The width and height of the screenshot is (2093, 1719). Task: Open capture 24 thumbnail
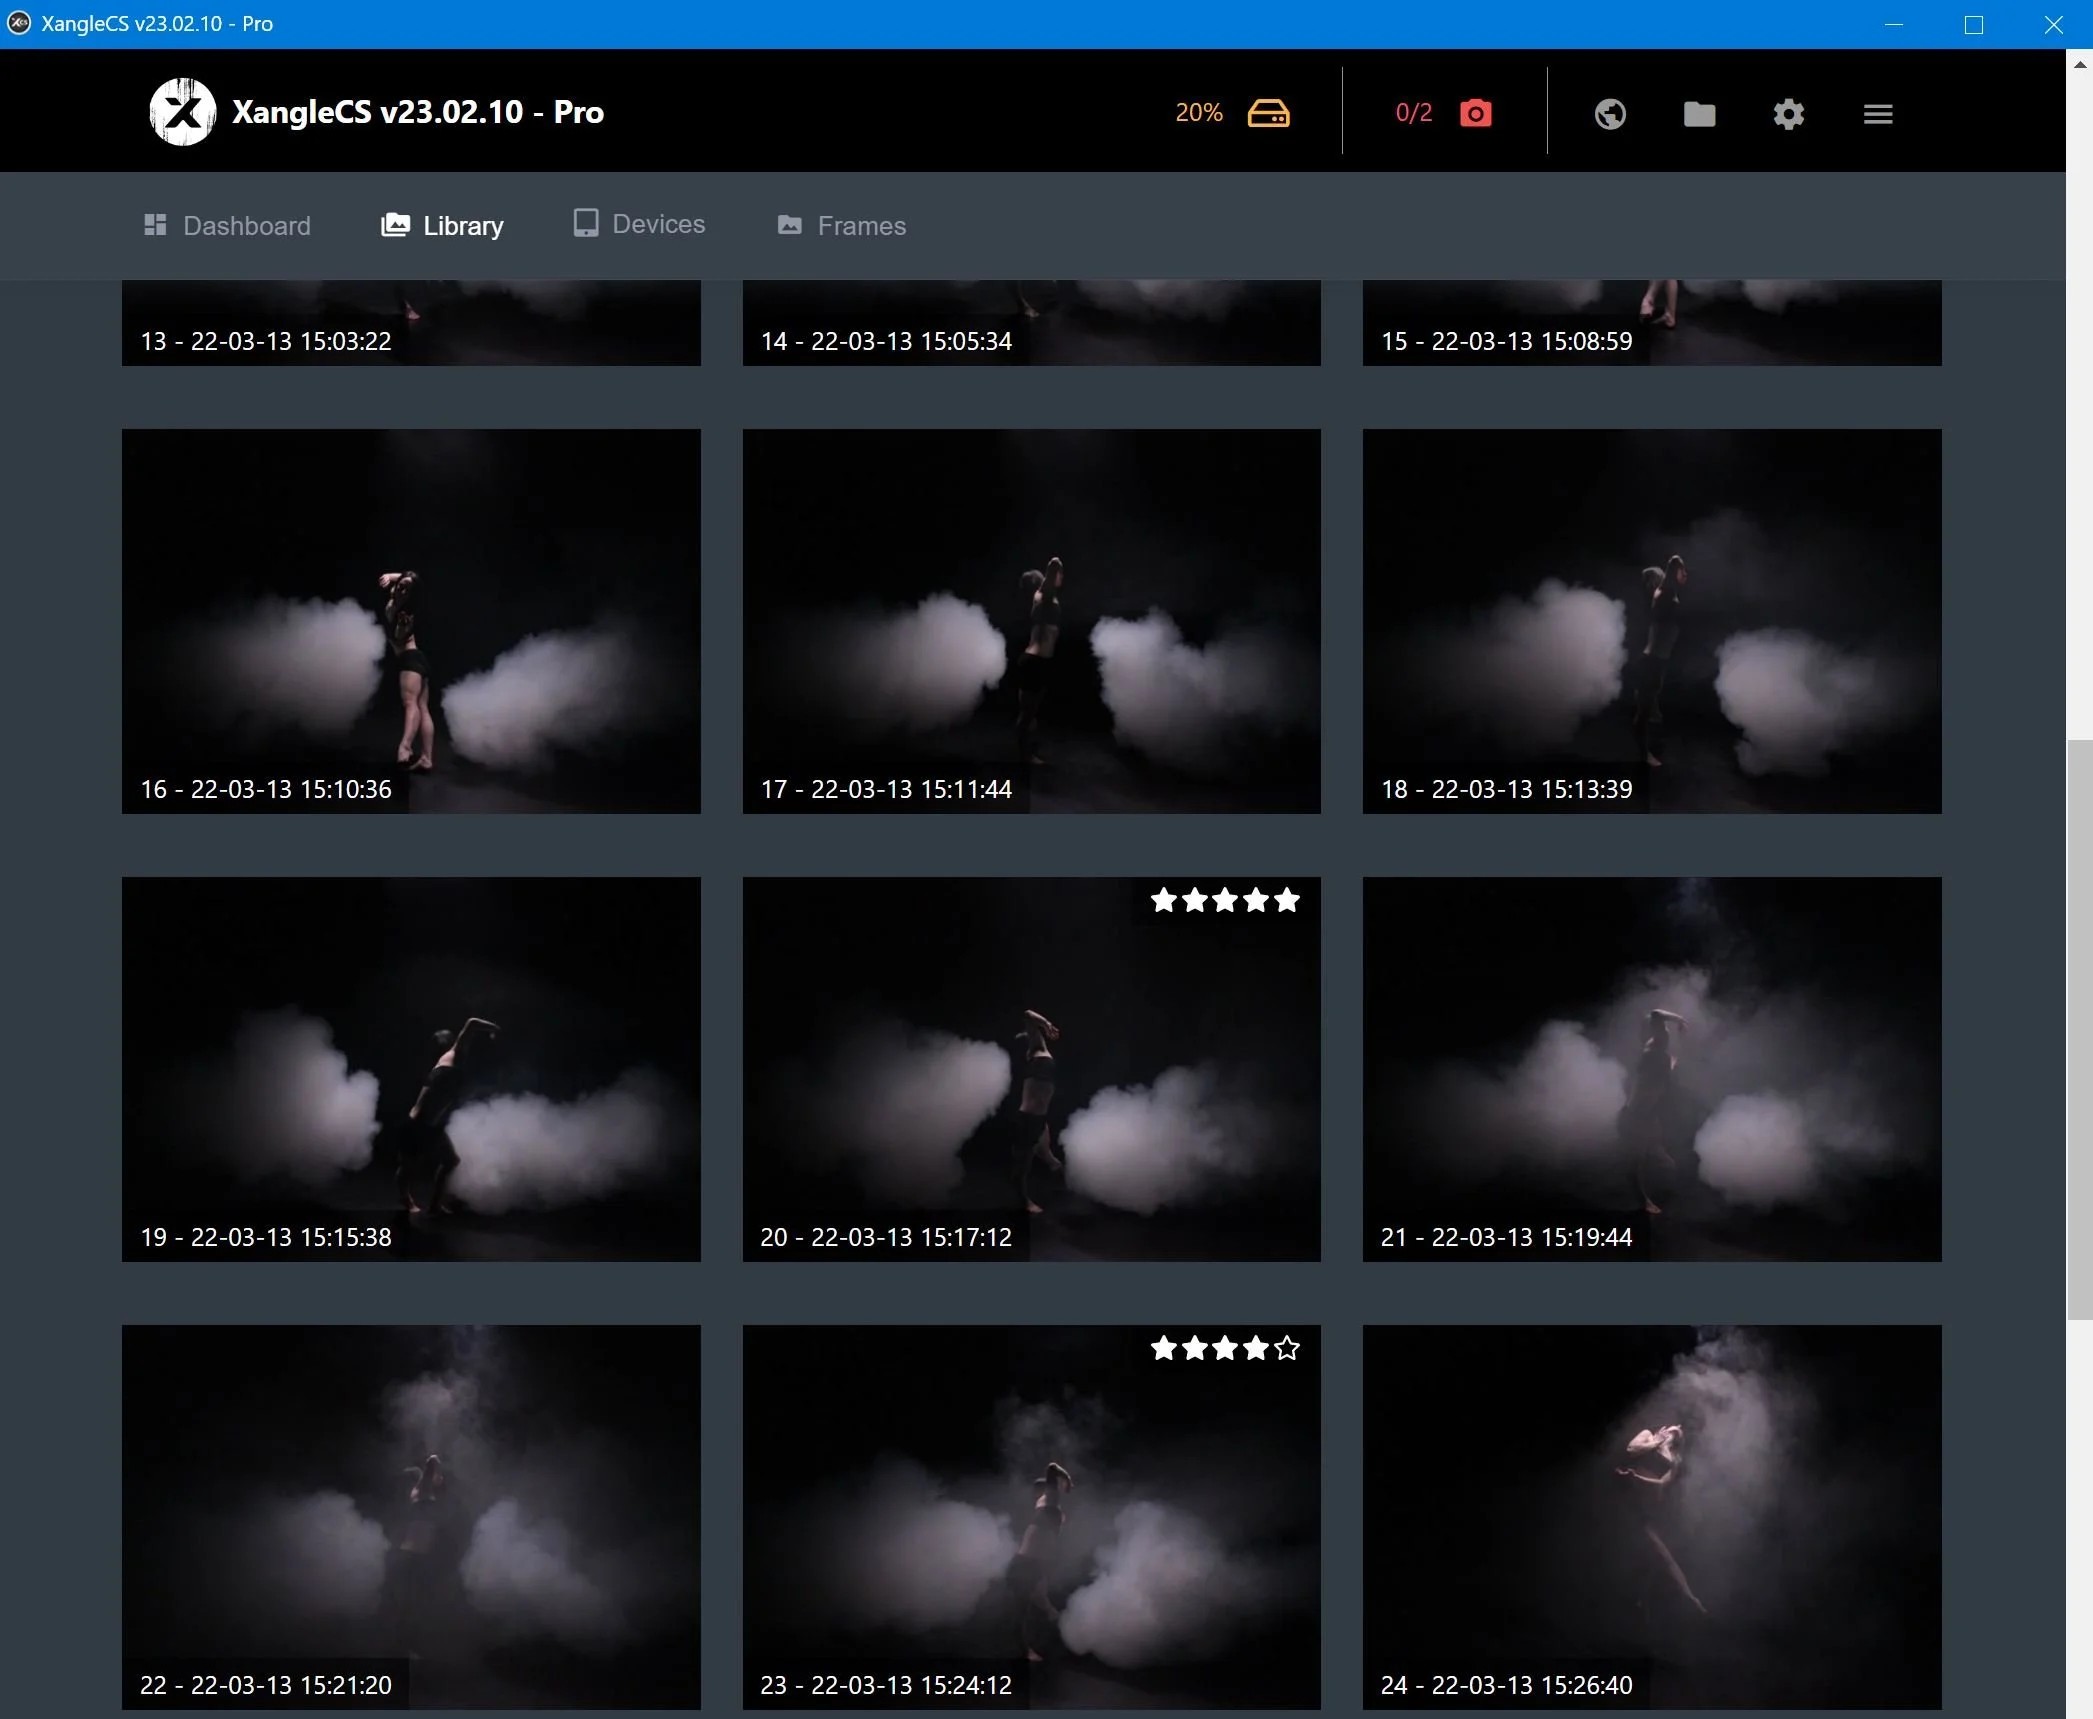tap(1652, 1517)
